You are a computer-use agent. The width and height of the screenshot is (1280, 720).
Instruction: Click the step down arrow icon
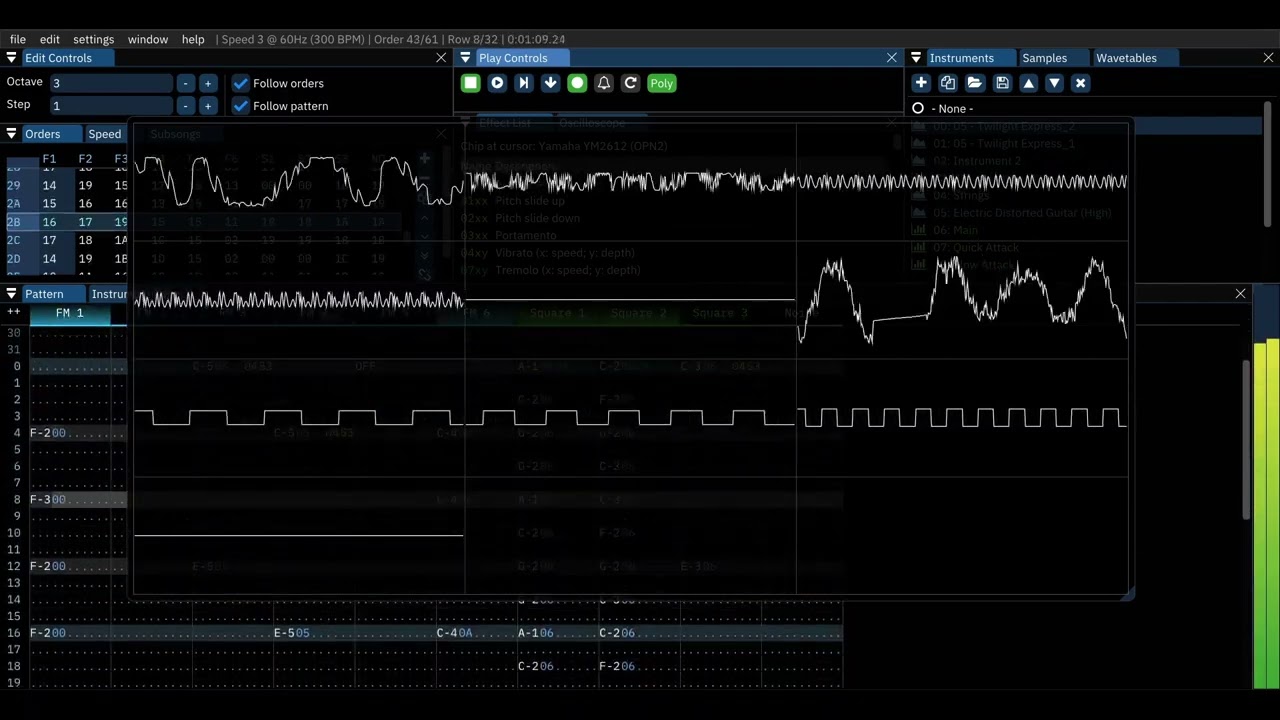(x=551, y=83)
